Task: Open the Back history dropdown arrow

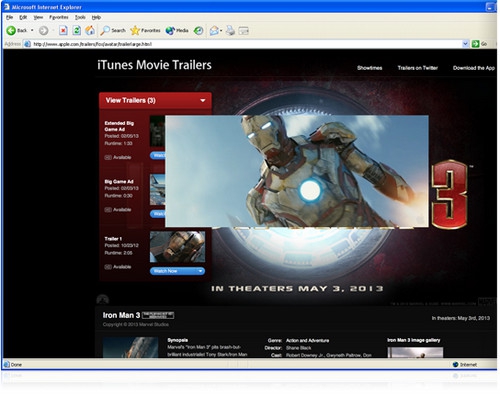Action: [32, 31]
